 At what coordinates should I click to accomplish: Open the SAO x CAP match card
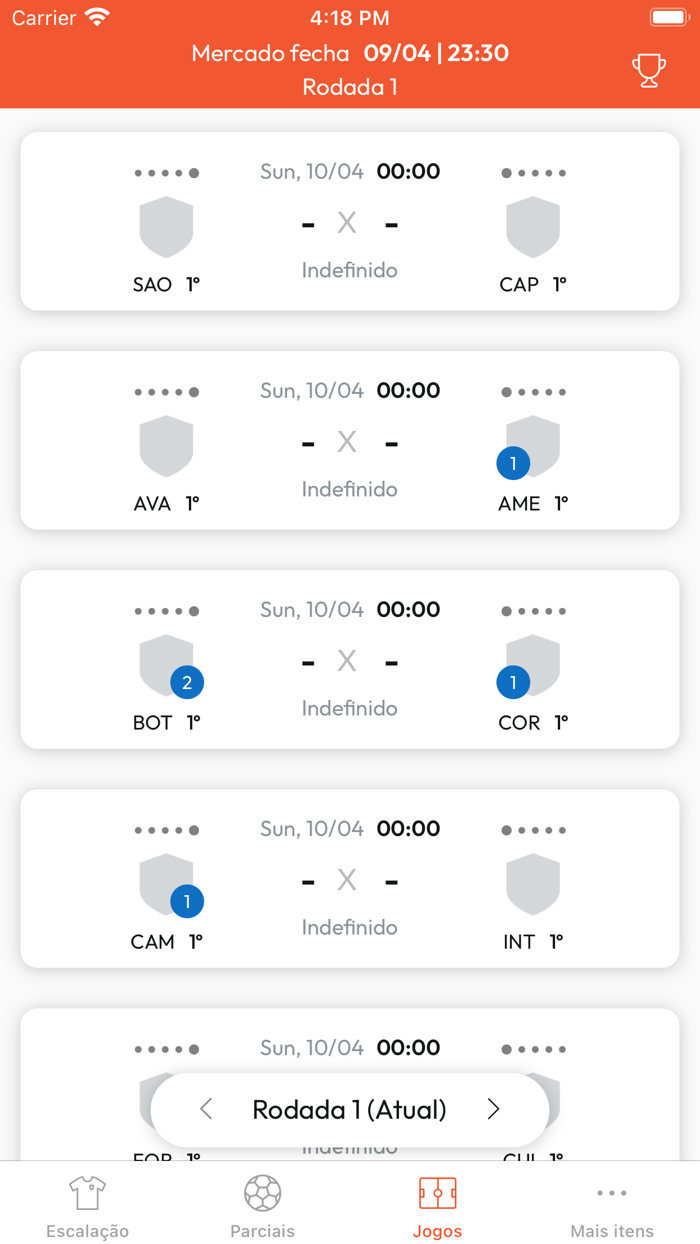(x=350, y=221)
